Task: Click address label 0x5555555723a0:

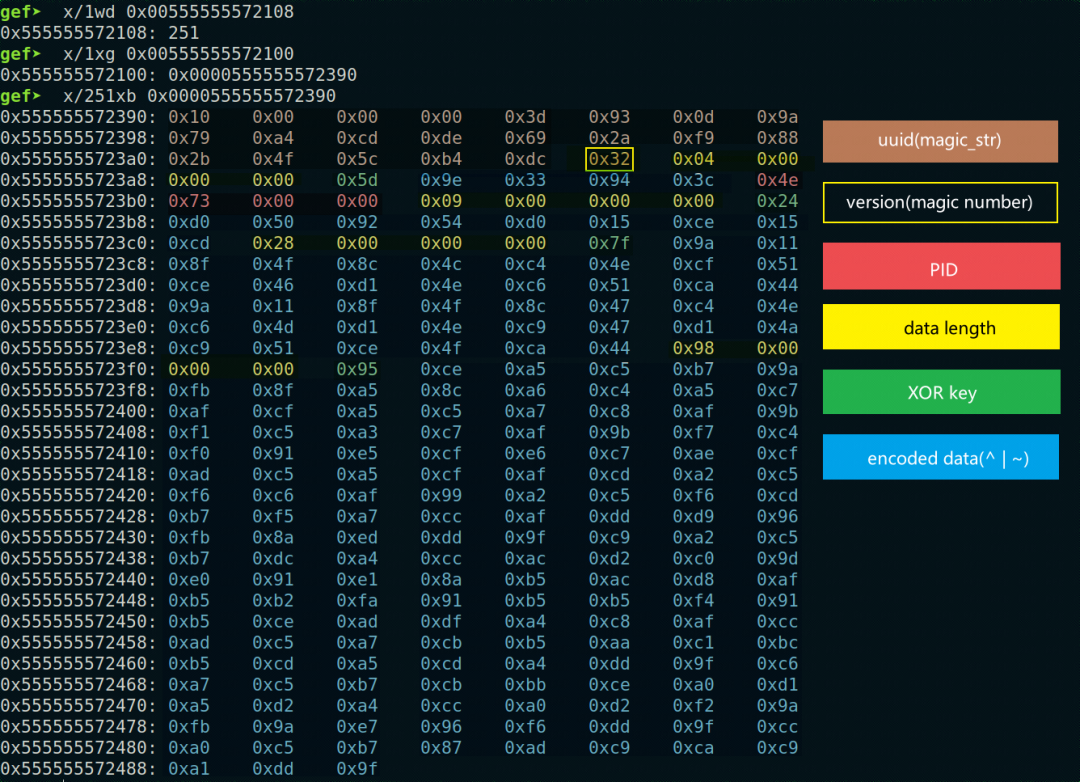Action: coord(79,159)
